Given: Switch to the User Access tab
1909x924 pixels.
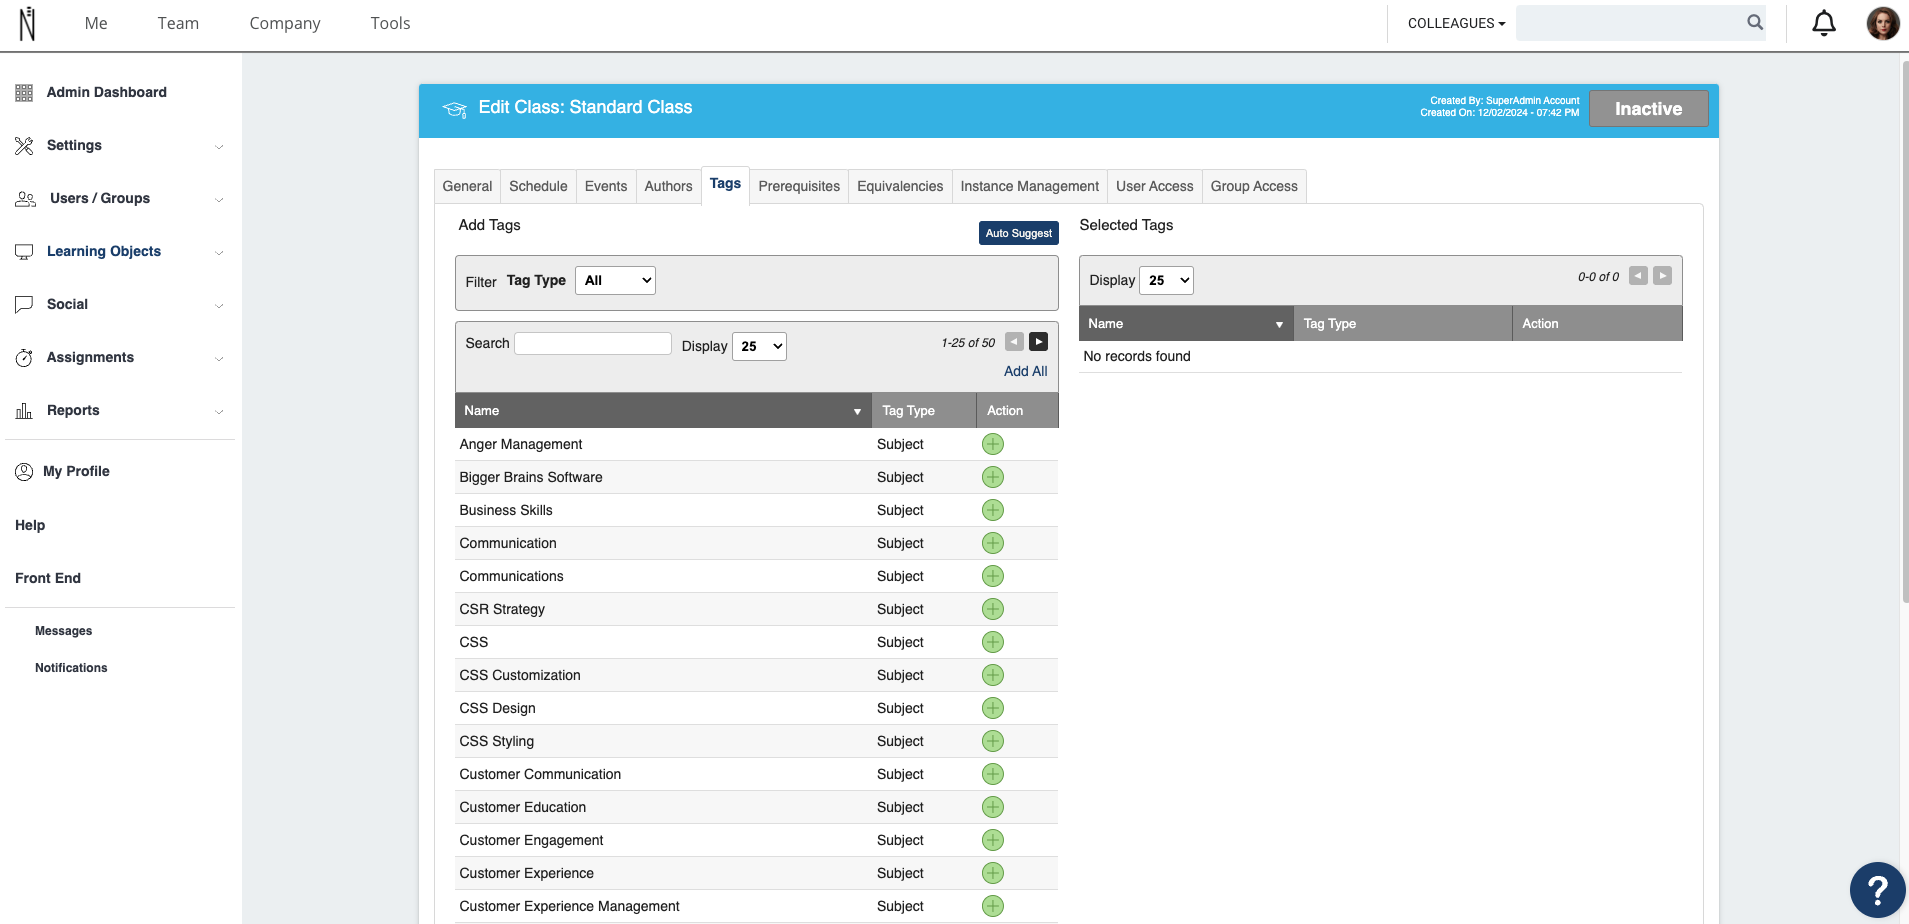Looking at the screenshot, I should (x=1154, y=187).
